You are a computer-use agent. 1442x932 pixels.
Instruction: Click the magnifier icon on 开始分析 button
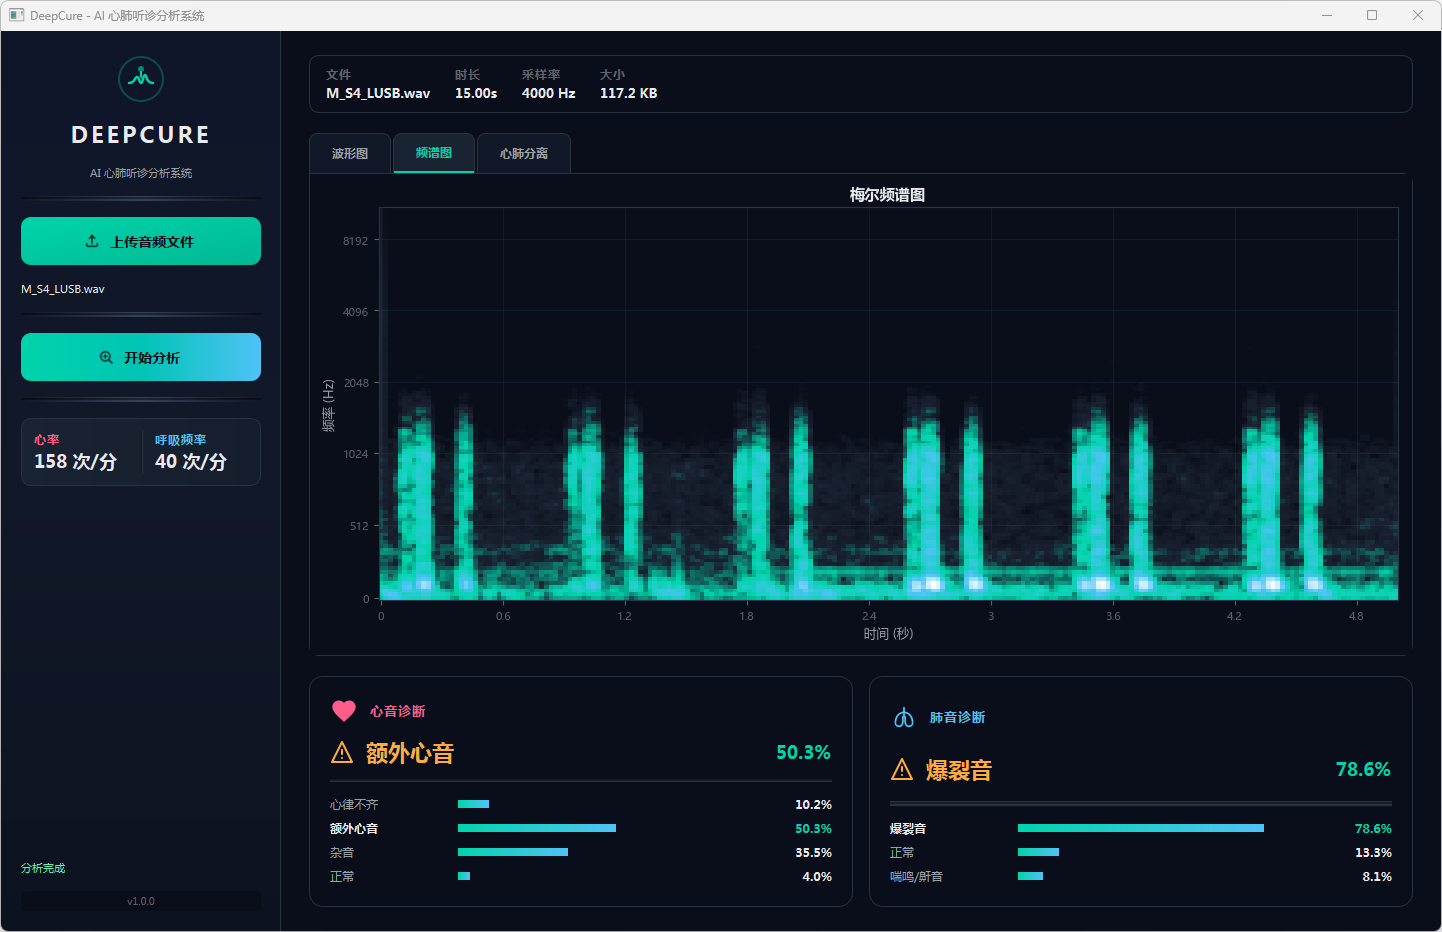pyautogui.click(x=106, y=357)
